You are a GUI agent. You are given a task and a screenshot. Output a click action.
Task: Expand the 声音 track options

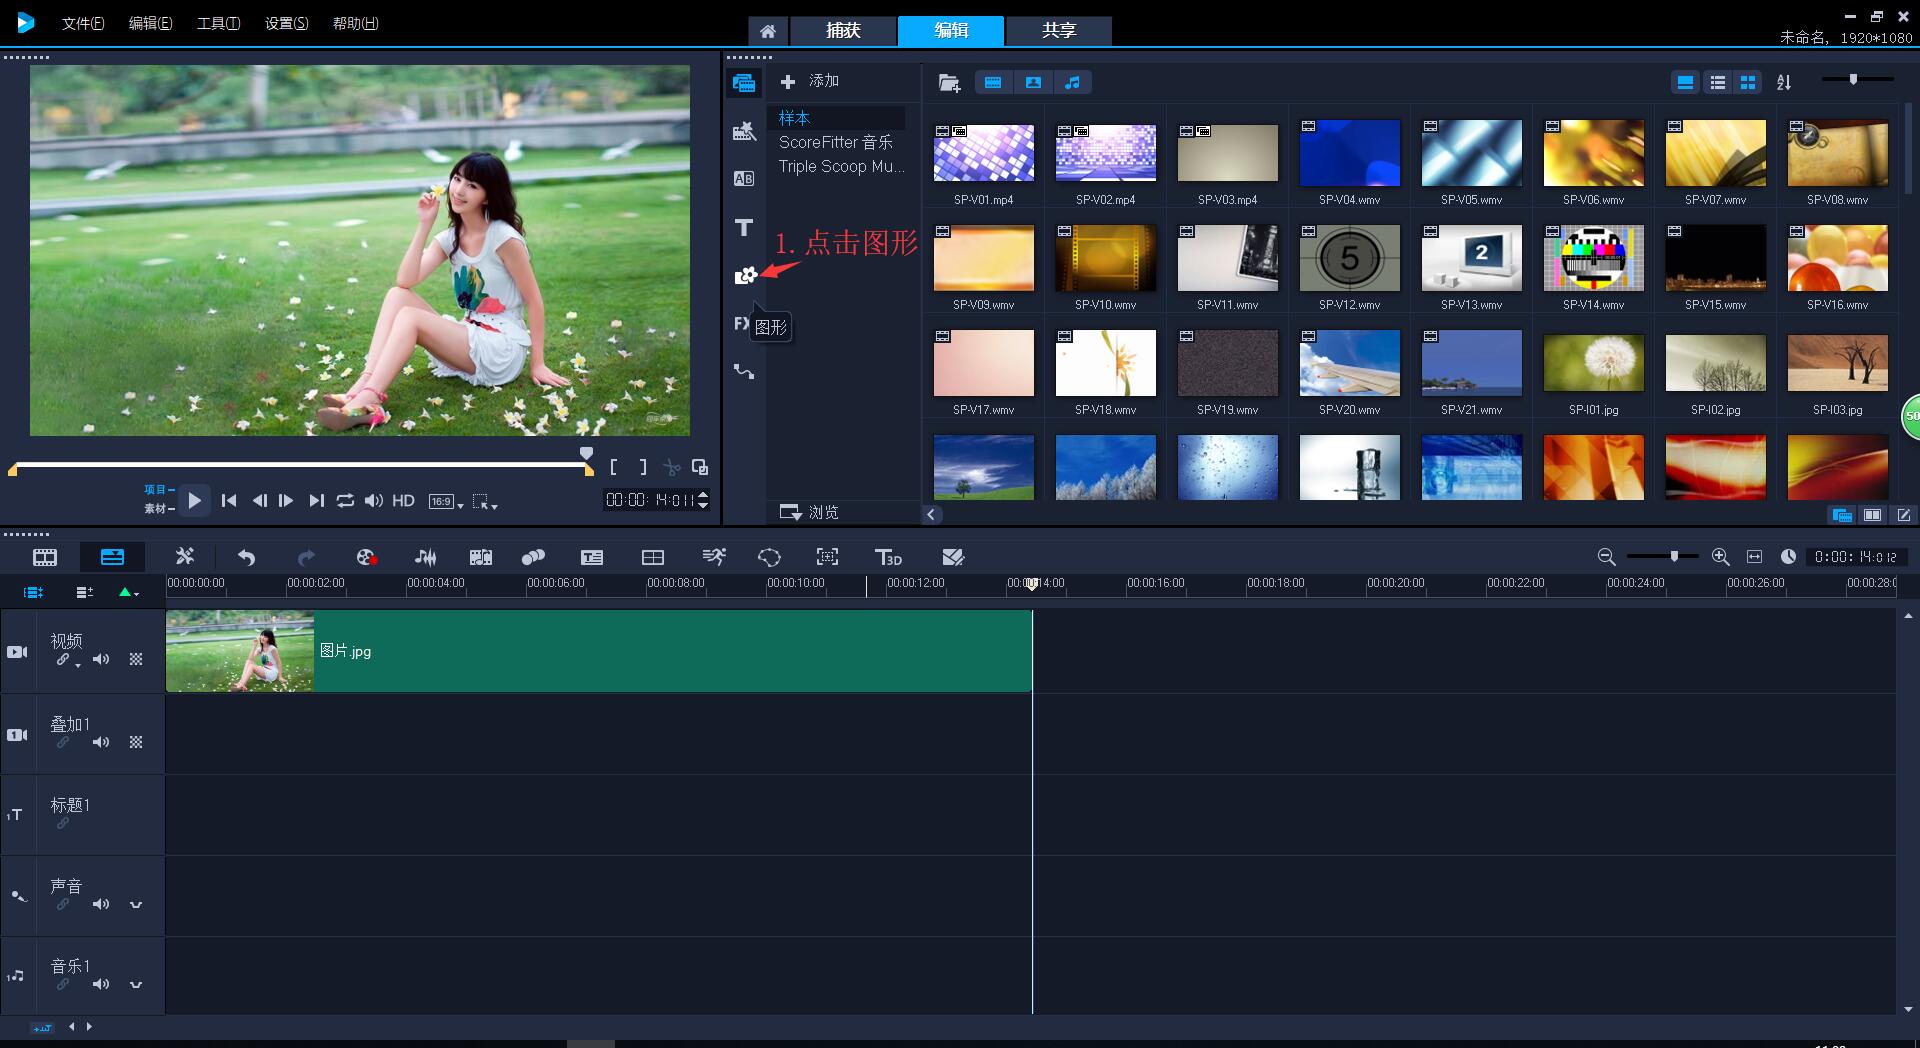pos(136,904)
